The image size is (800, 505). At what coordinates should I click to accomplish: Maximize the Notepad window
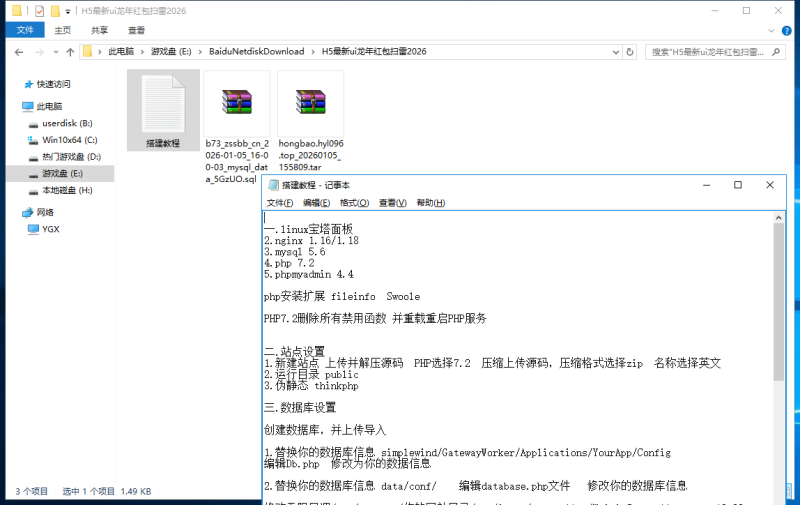[x=738, y=185]
